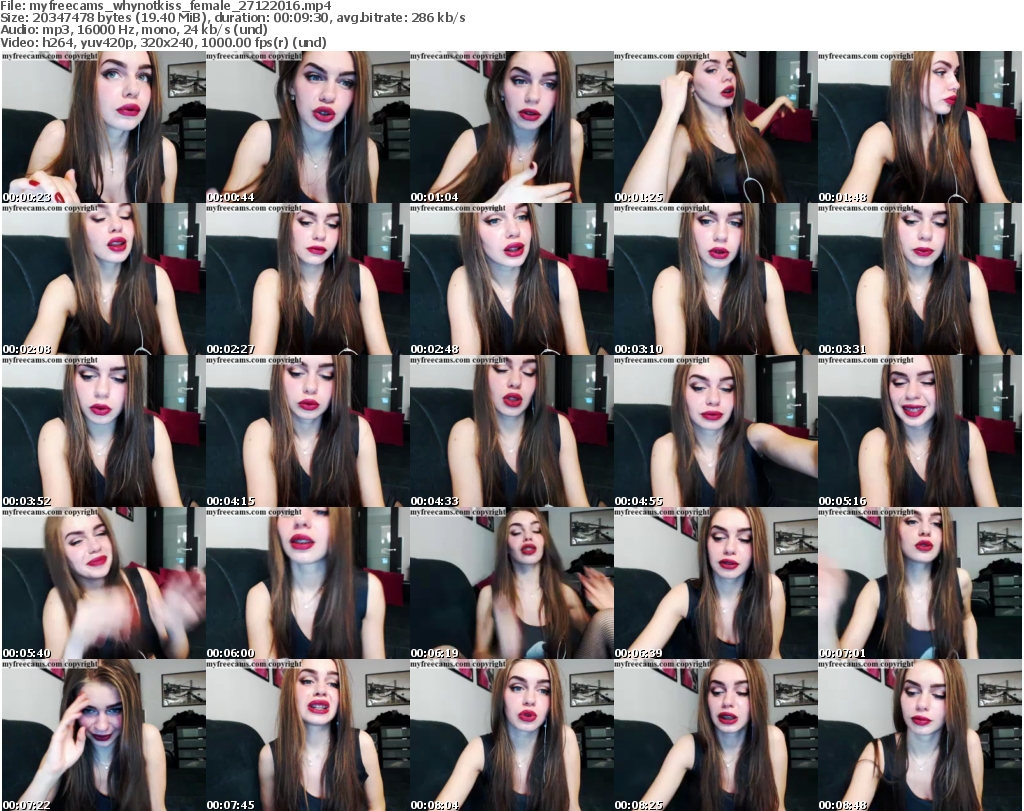
Task: Open the preview frame marked 00:04:15
Action: coord(308,431)
